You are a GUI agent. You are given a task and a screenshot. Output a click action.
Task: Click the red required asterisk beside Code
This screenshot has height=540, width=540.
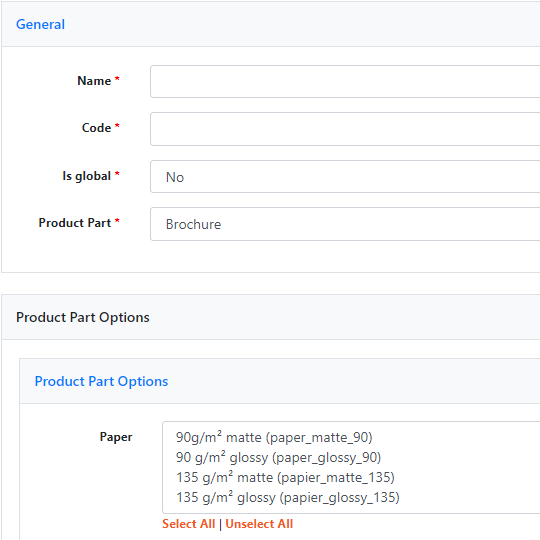pyautogui.click(x=117, y=126)
